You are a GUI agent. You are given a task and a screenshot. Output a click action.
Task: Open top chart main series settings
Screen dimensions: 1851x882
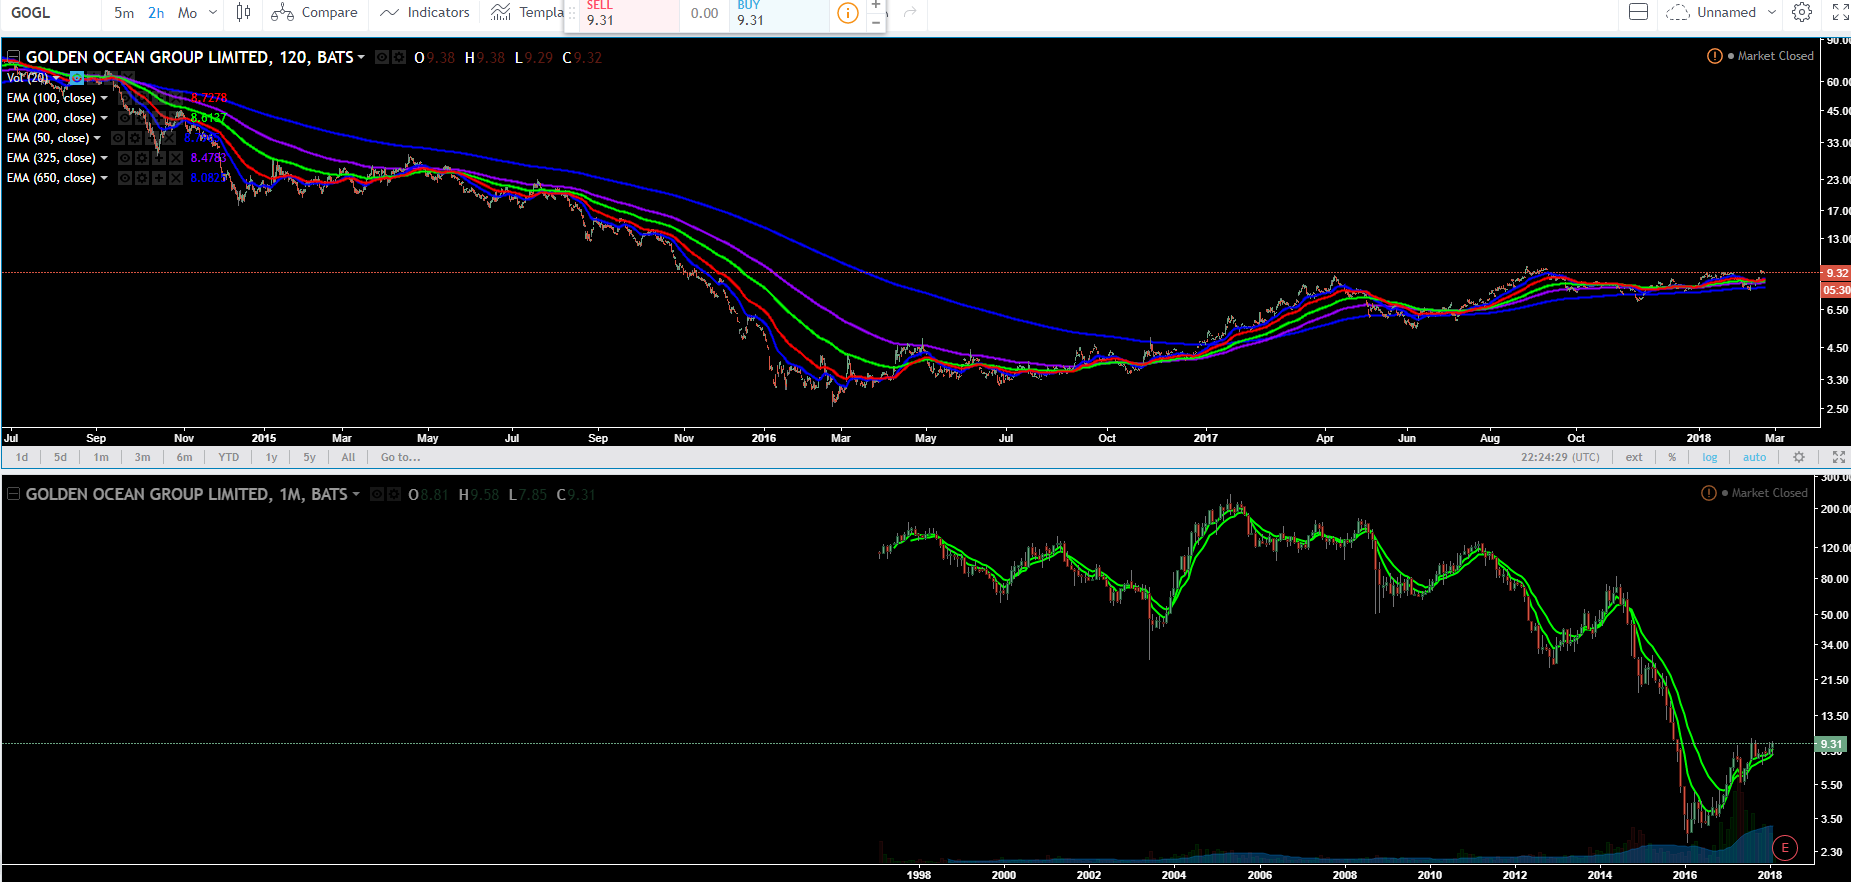[399, 57]
